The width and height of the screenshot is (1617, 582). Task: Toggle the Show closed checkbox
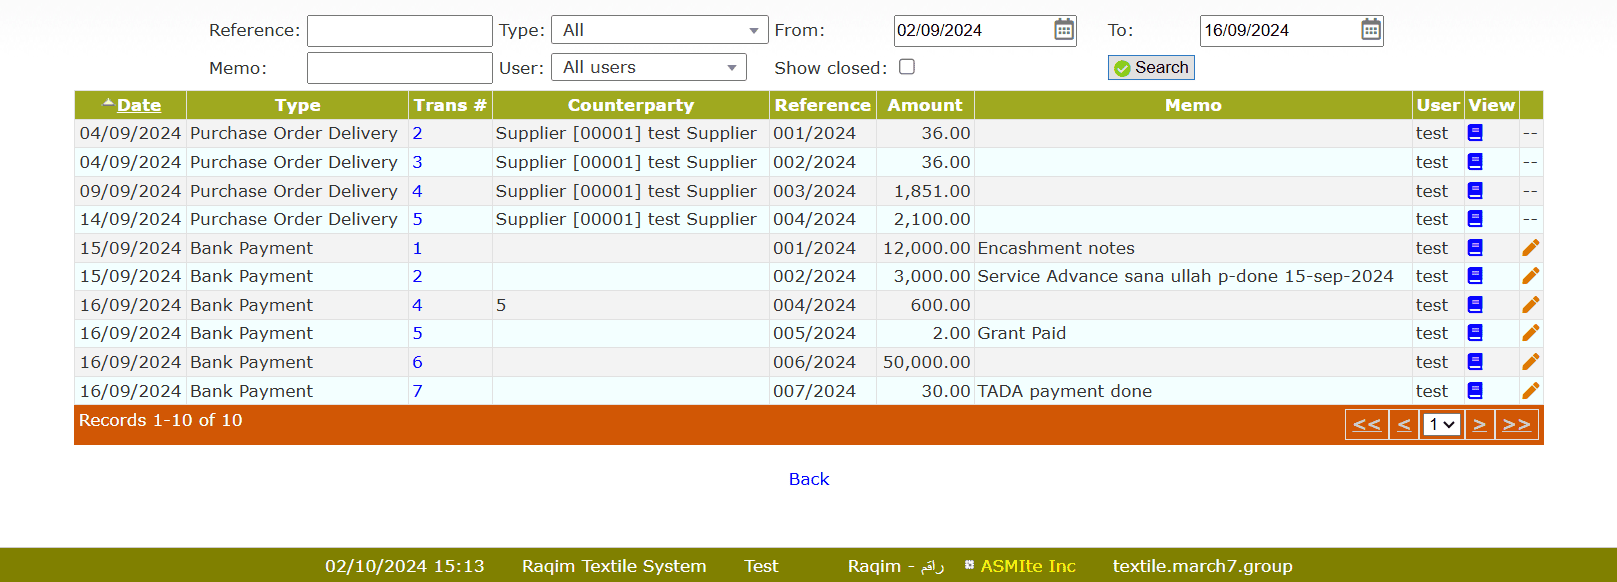[x=907, y=67]
